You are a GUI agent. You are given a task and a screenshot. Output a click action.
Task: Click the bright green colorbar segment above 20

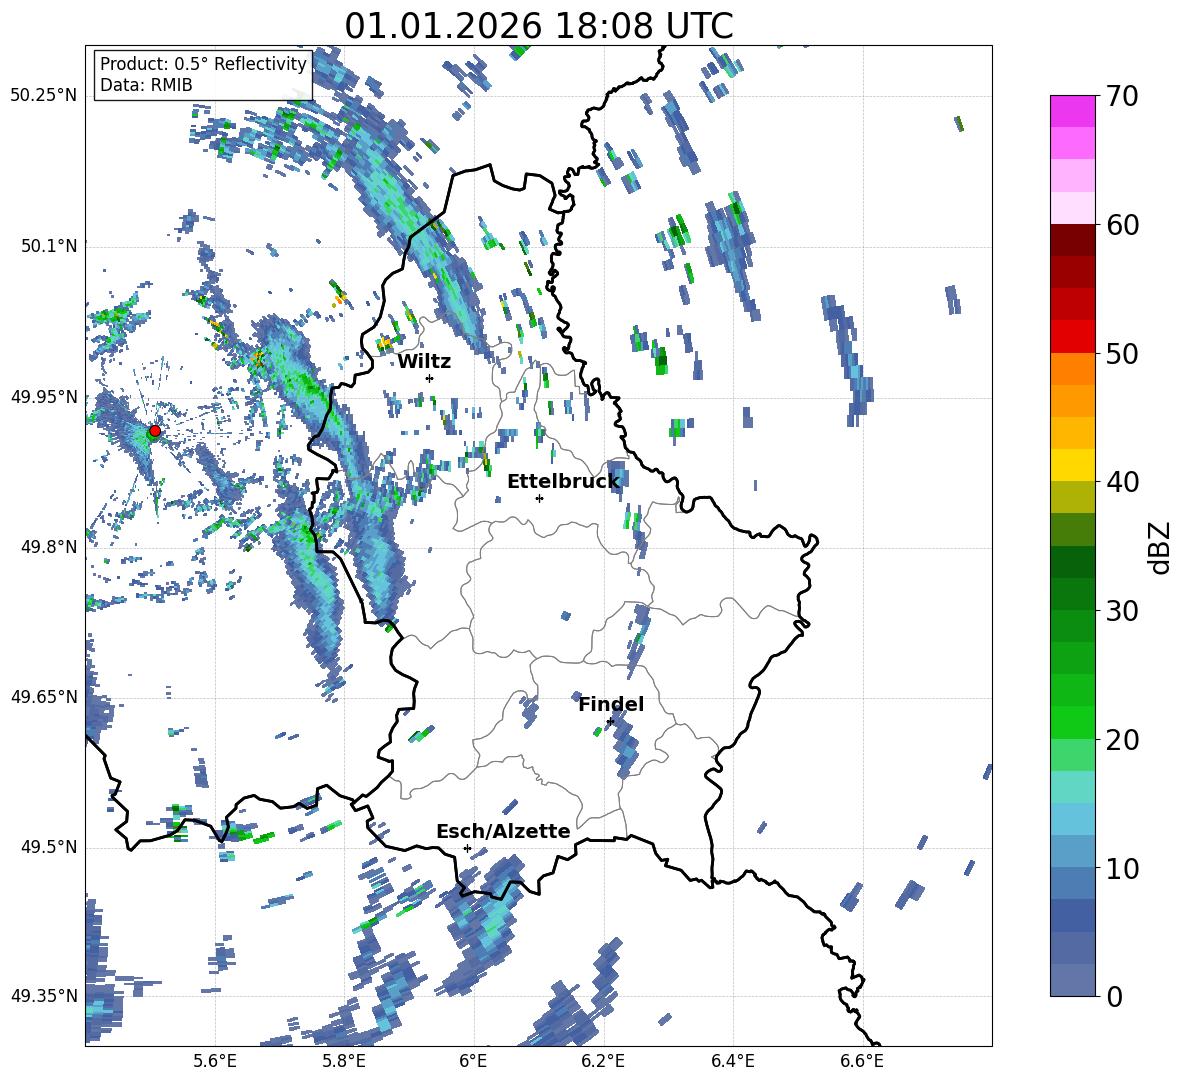pos(1072,722)
